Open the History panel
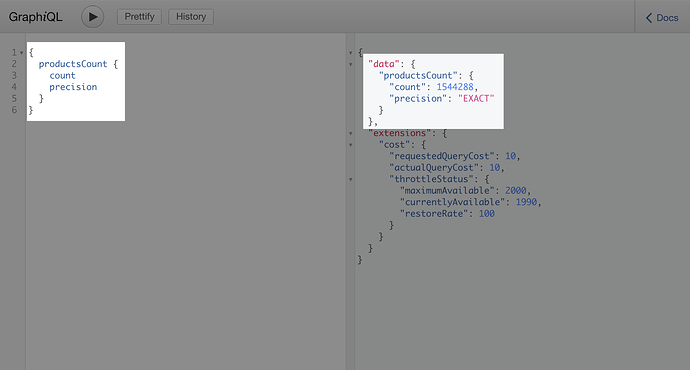The image size is (690, 370). click(x=191, y=17)
